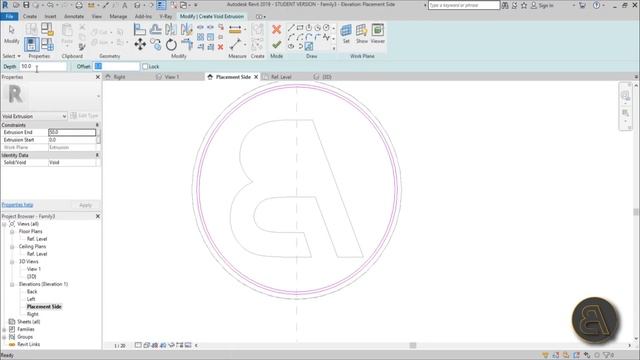Click the Trim/Extend to Corner tool

[187, 44]
